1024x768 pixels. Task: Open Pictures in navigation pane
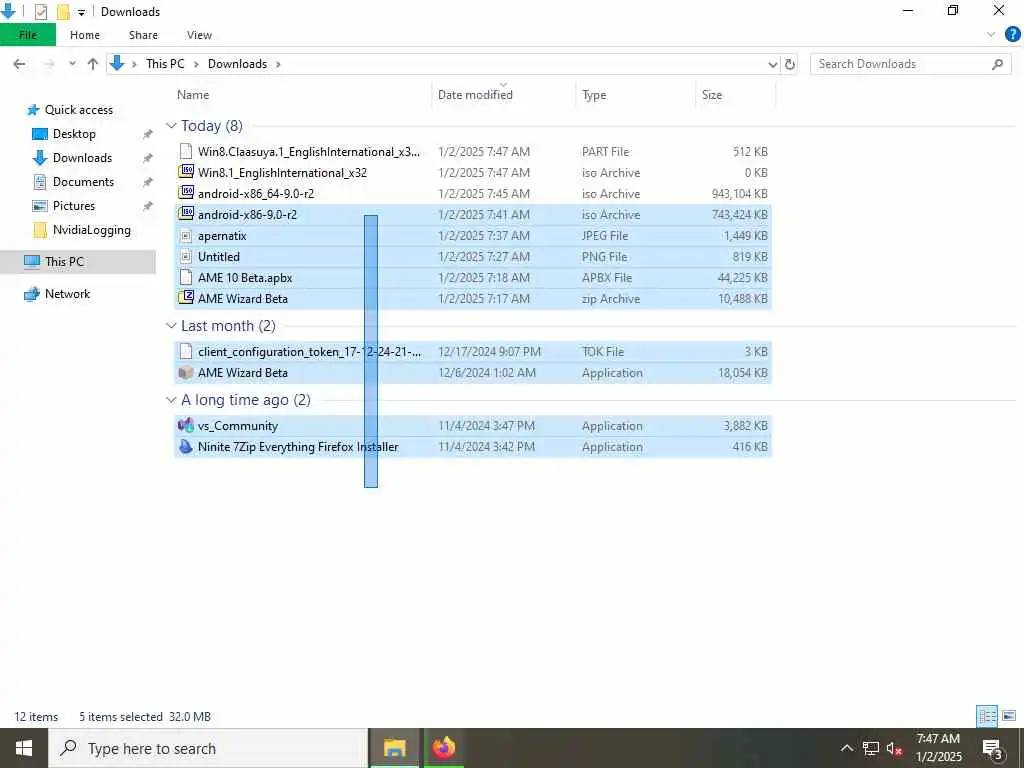point(74,206)
